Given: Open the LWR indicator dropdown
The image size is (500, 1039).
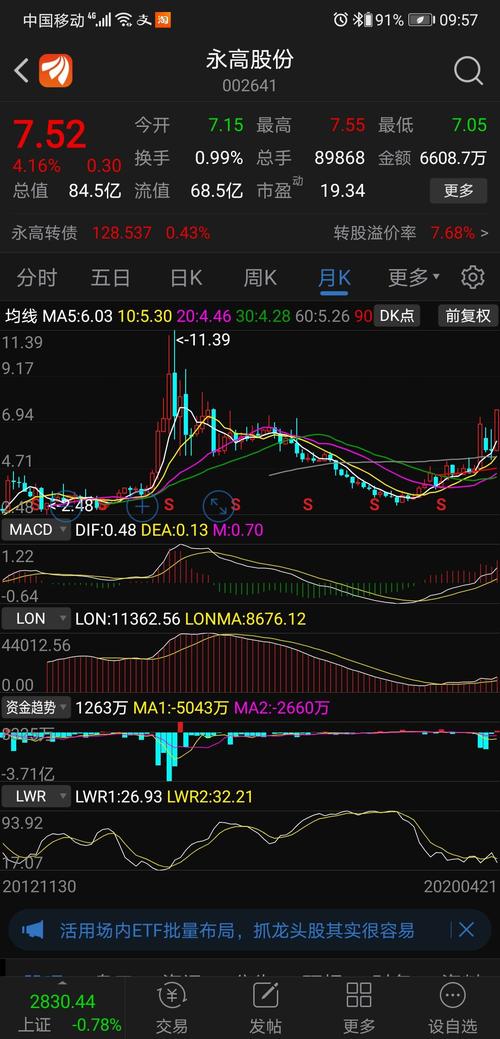Looking at the screenshot, I should (x=35, y=796).
